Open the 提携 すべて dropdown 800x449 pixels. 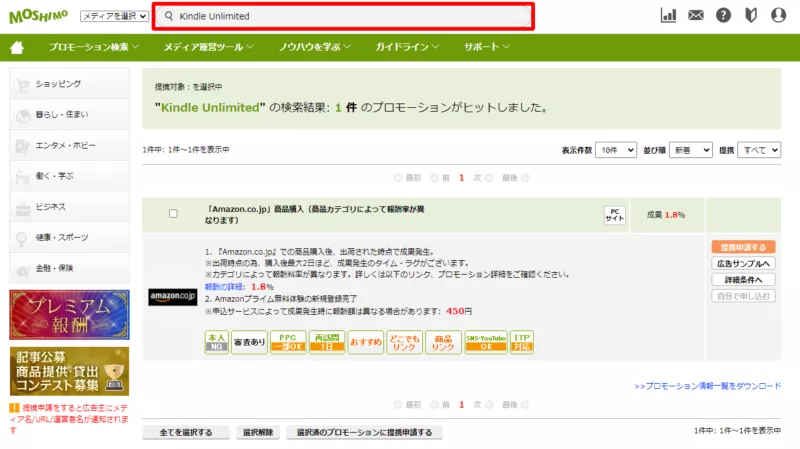[x=759, y=150]
